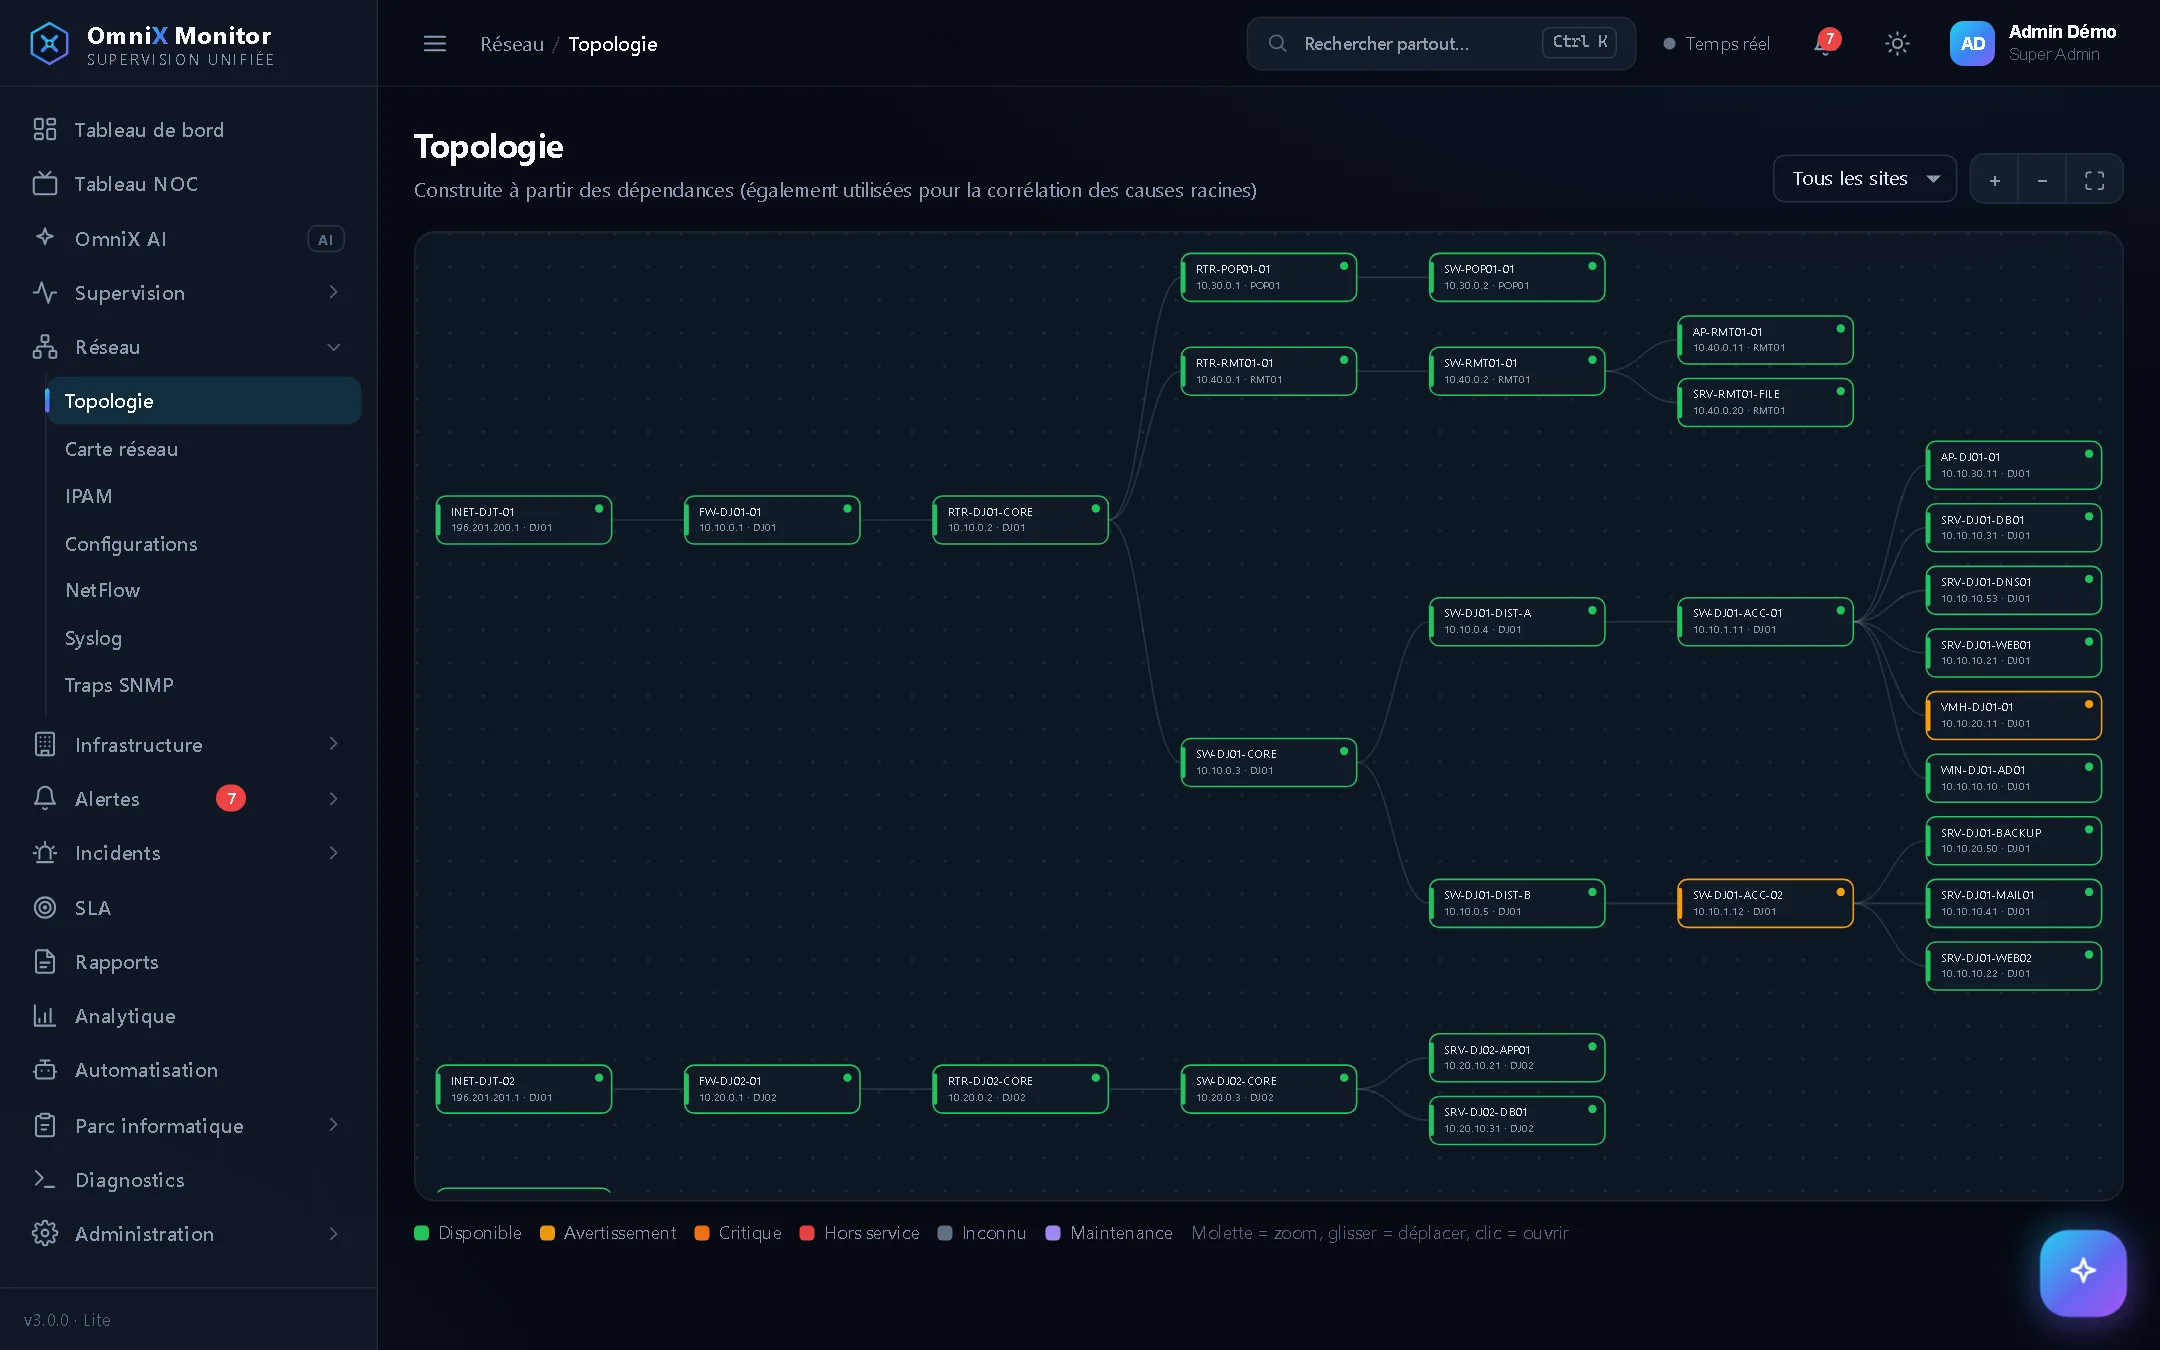The width and height of the screenshot is (2160, 1350).
Task: Click the Réseau breadcrumb link
Action: (512, 44)
